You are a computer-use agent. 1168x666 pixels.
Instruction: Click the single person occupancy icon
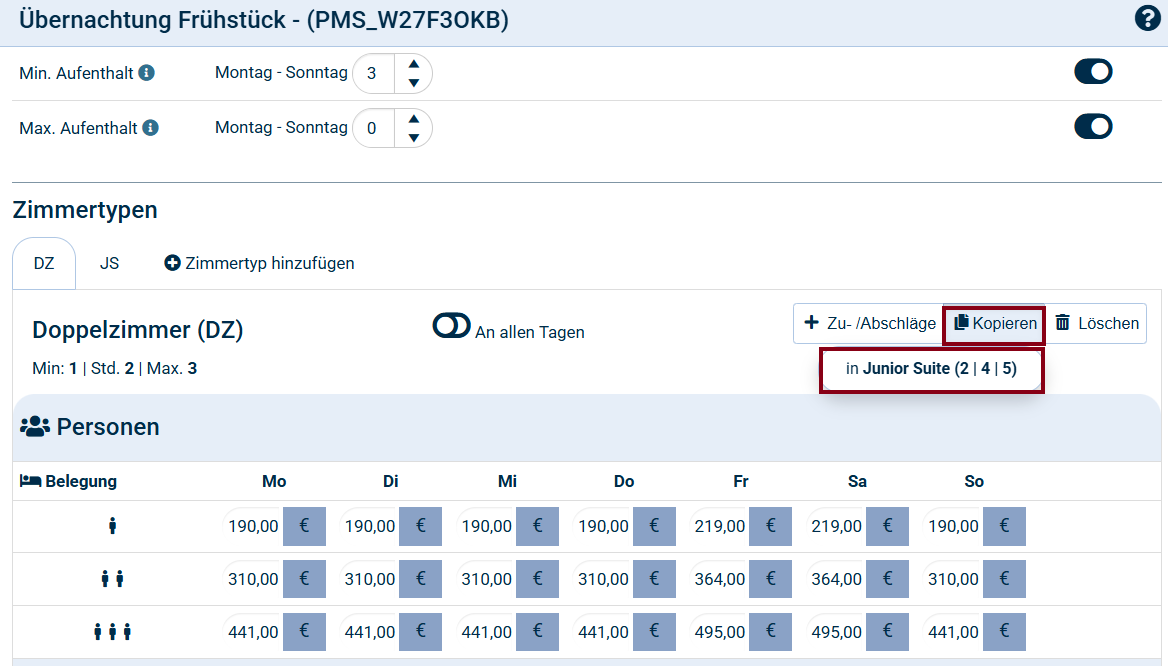(112, 526)
